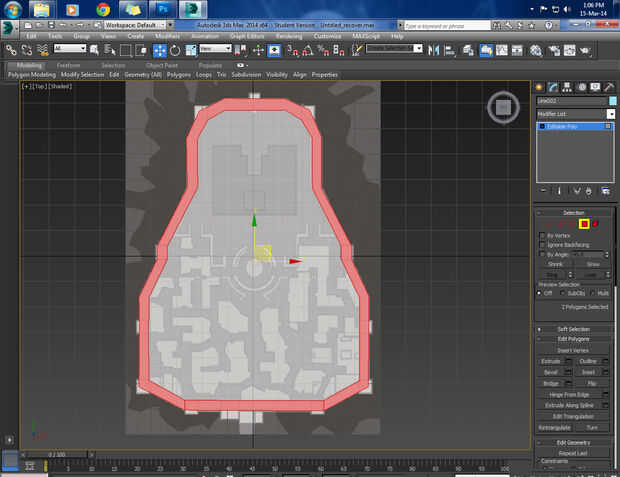Open the Hierarchy panel tab icon
This screenshot has height=477, width=620.
pos(567,87)
